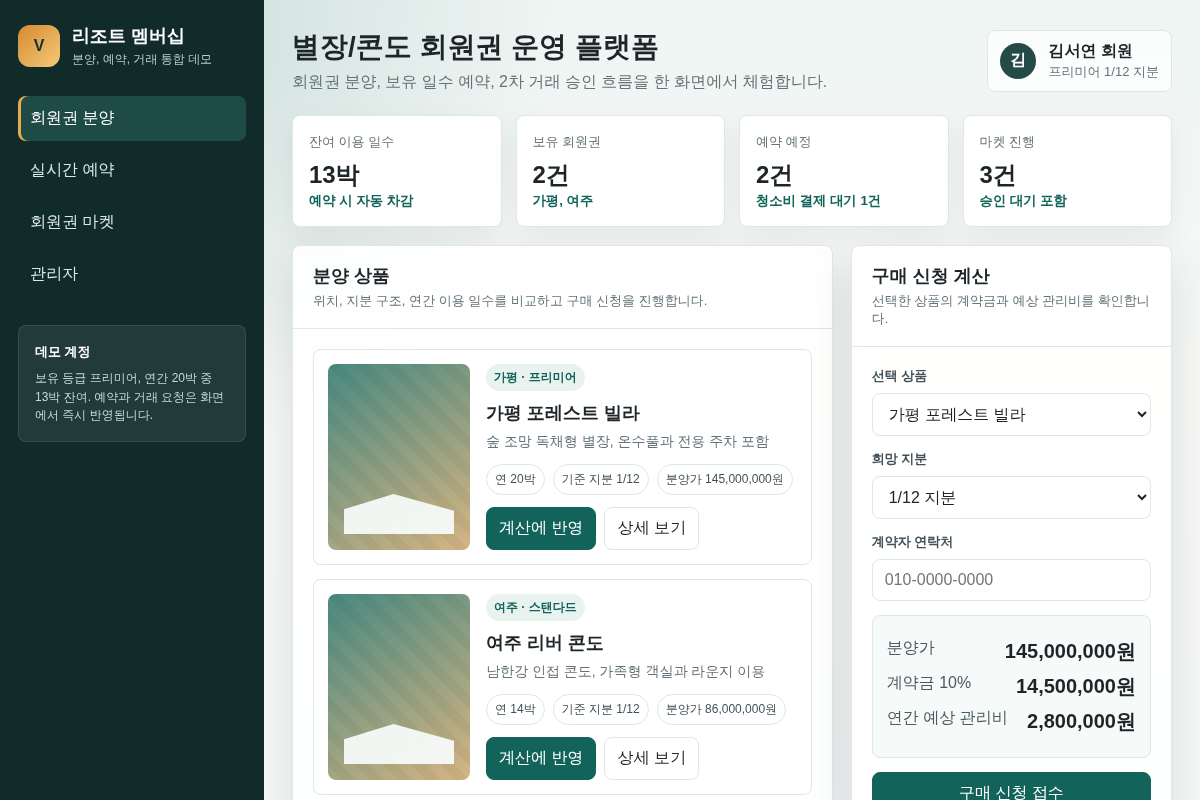Select the 보유 회원권 2건 card
The width and height of the screenshot is (1200, 800).
pos(620,171)
